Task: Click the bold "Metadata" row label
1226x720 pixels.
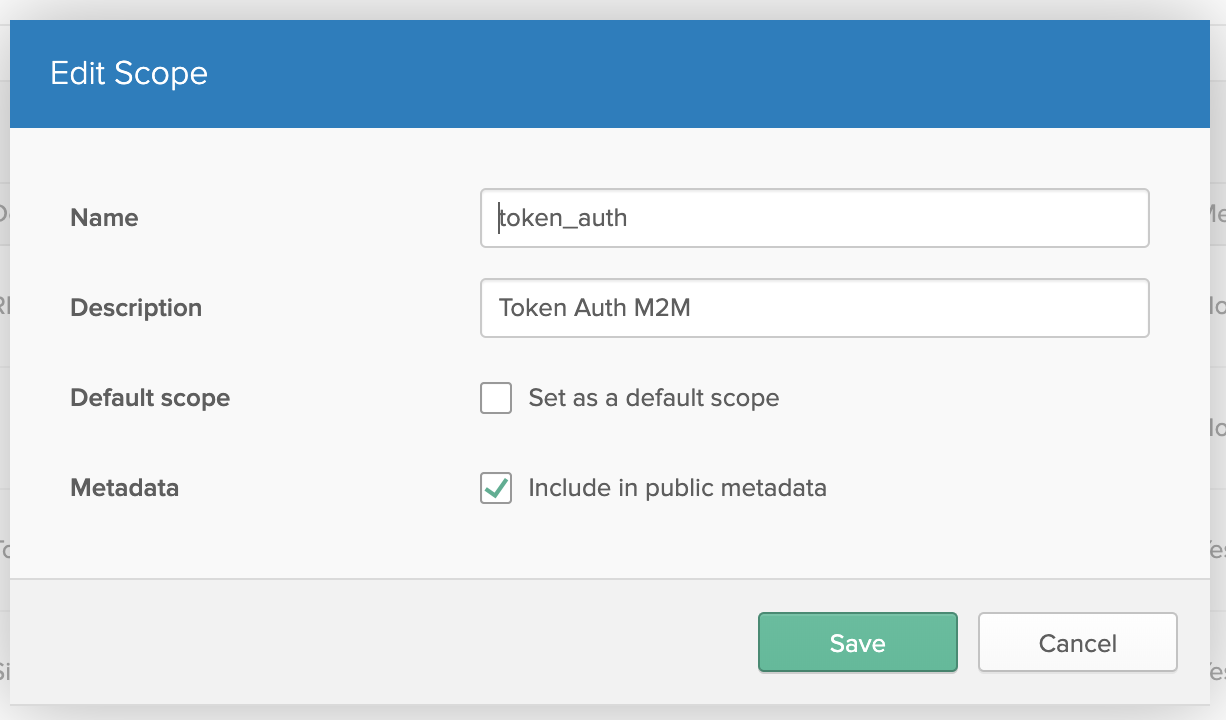Action: (x=124, y=488)
